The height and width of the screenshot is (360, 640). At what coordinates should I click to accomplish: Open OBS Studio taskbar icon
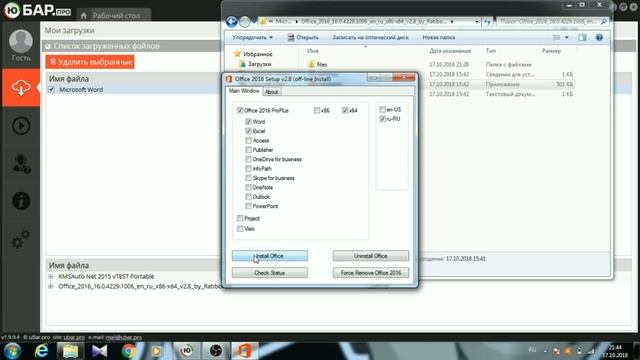point(216,351)
